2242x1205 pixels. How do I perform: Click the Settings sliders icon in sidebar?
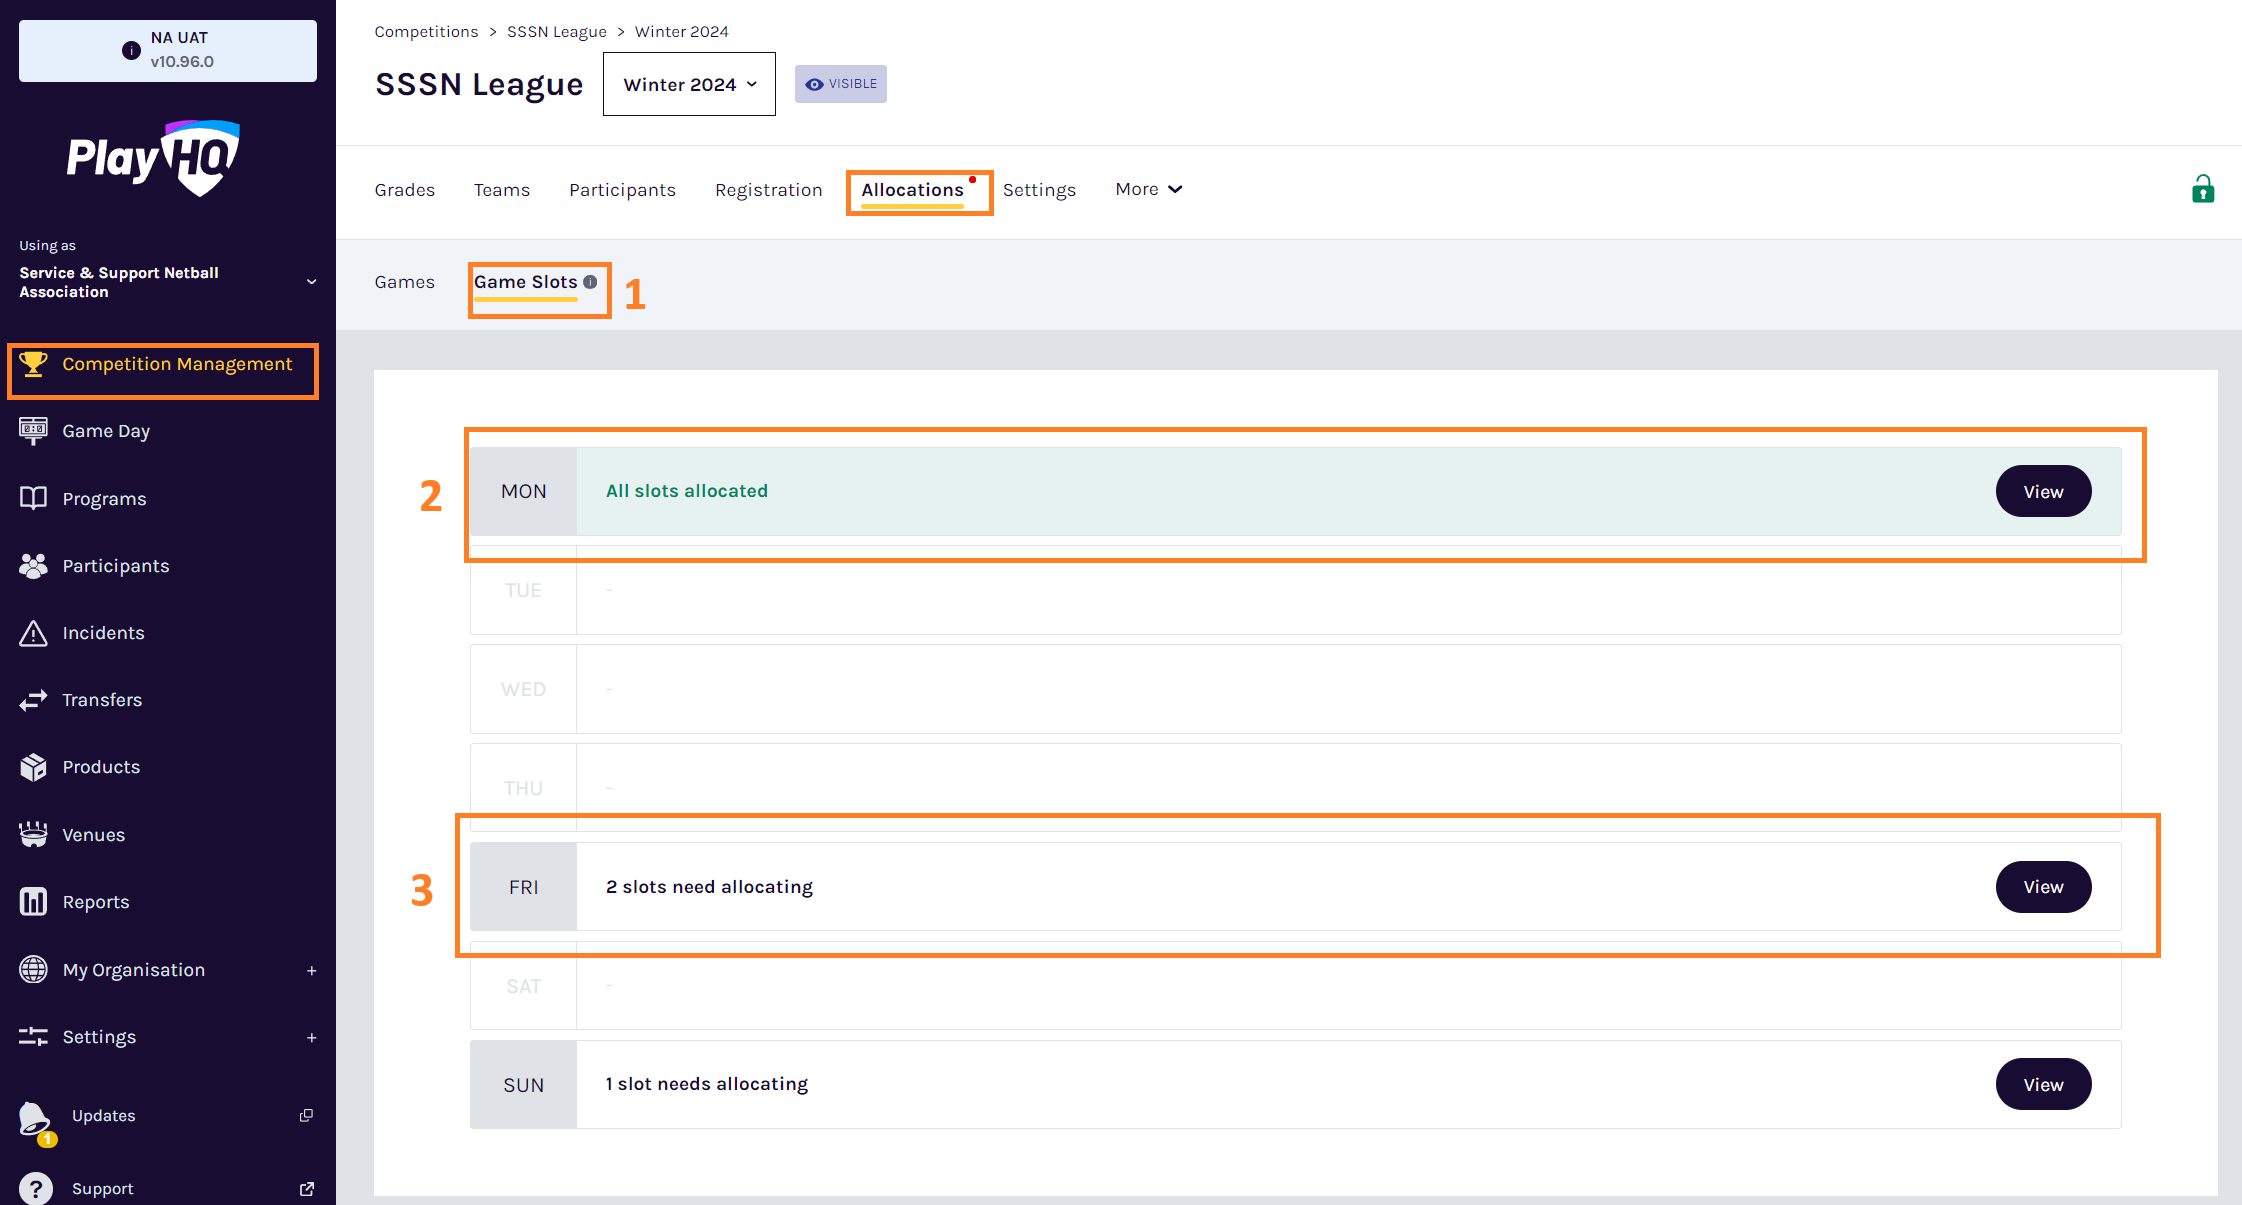33,1036
